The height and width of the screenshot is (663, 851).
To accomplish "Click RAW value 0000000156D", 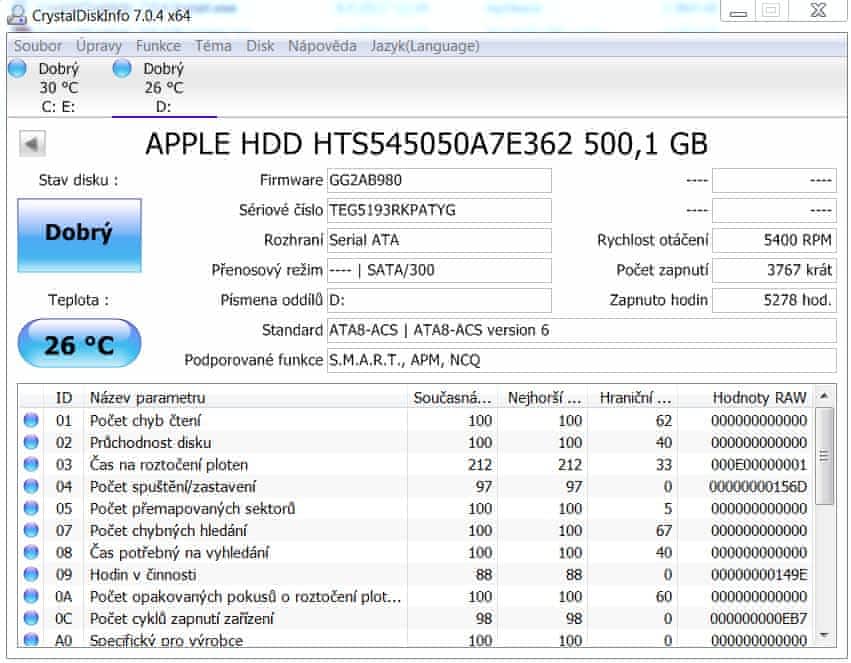I will (x=759, y=486).
